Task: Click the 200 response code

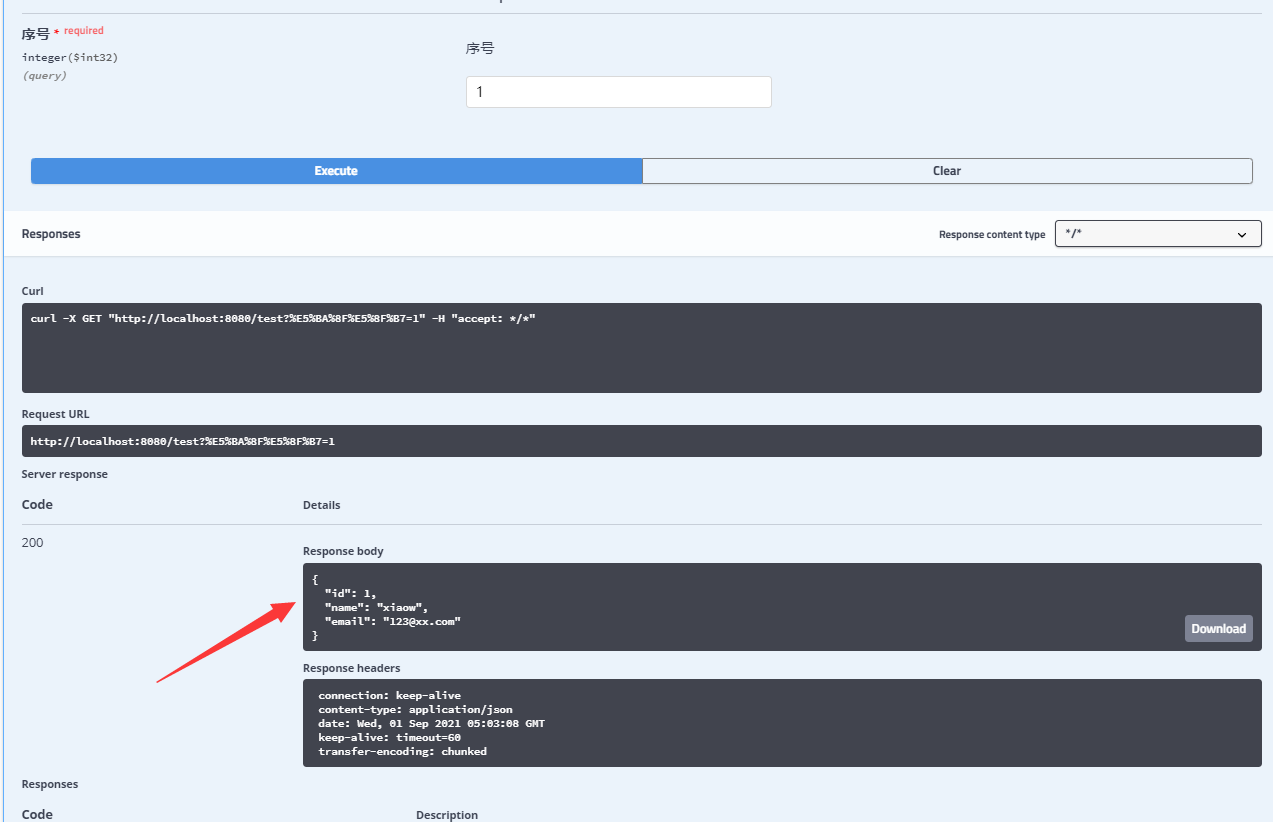Action: tap(33, 543)
